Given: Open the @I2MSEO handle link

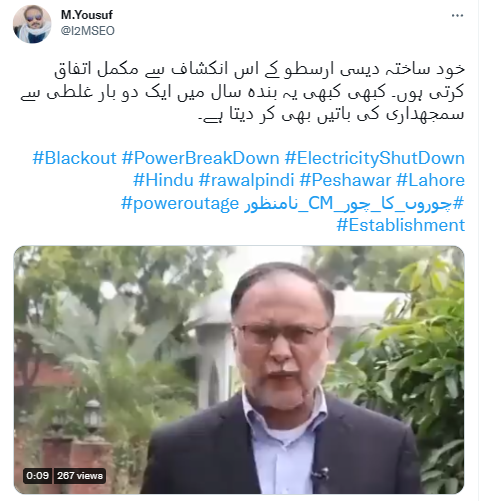Looking at the screenshot, I should point(88,31).
